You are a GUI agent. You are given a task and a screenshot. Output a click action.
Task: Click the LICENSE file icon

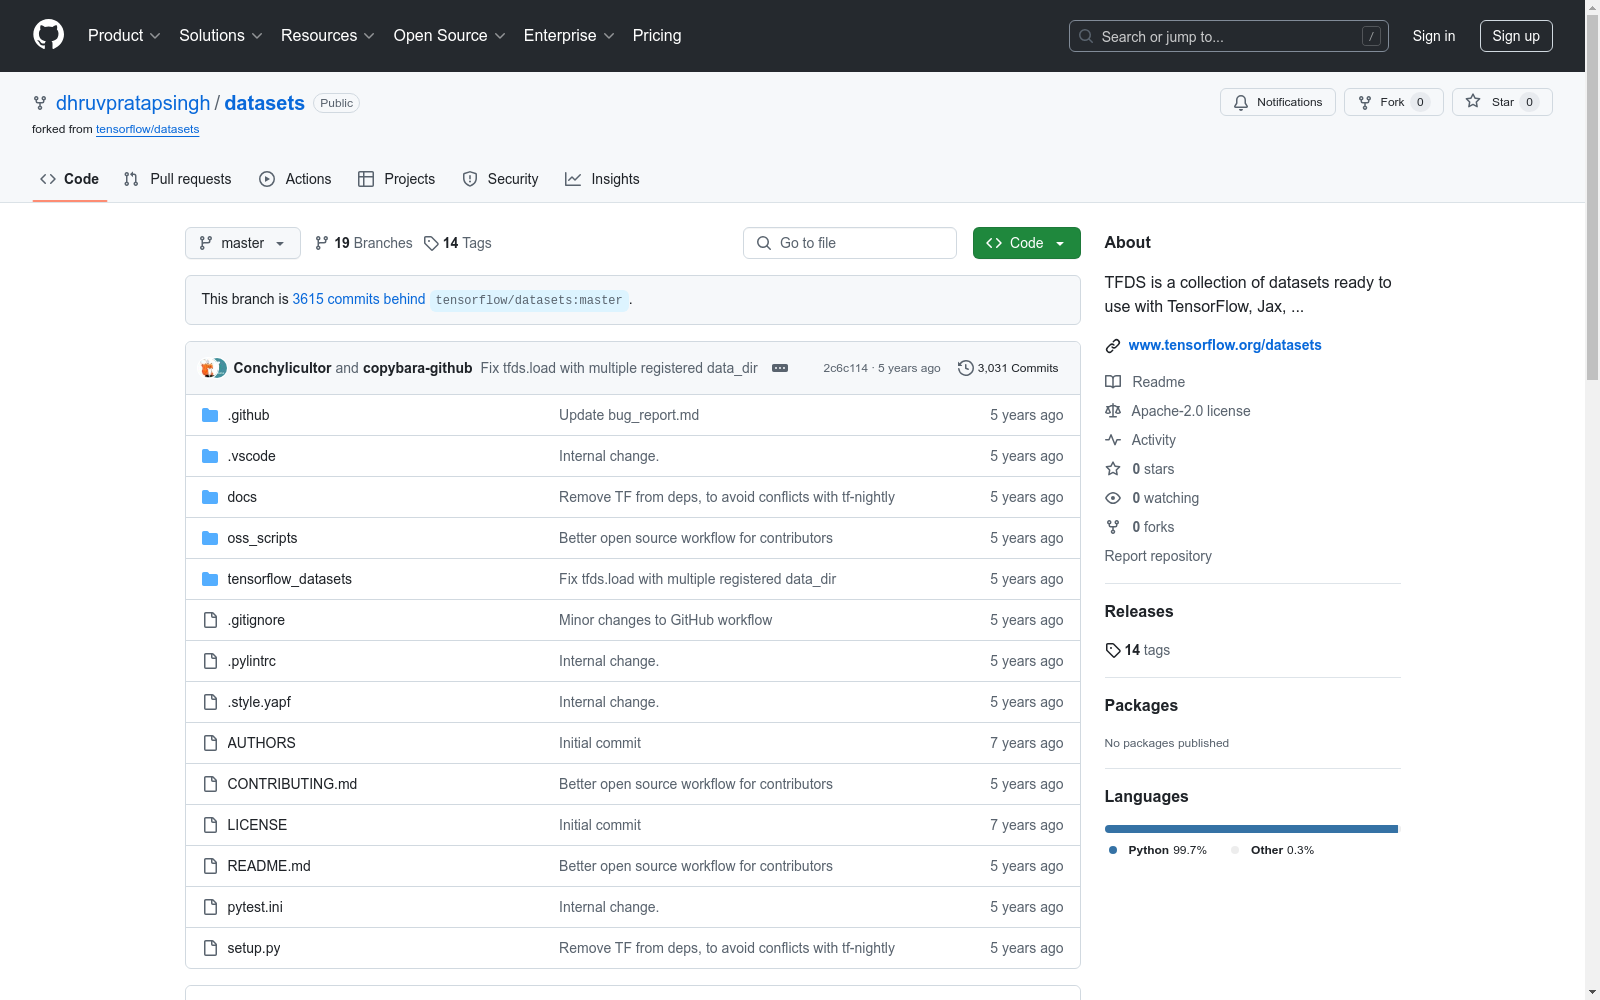pyautogui.click(x=210, y=825)
